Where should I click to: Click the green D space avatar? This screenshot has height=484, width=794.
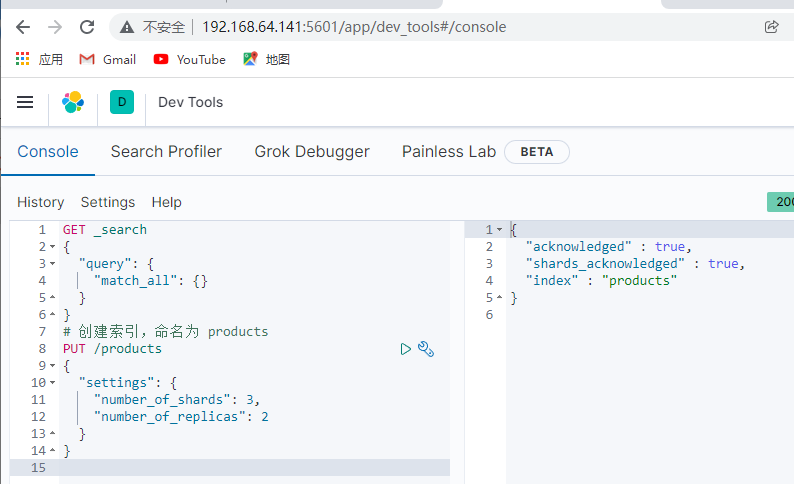click(122, 102)
